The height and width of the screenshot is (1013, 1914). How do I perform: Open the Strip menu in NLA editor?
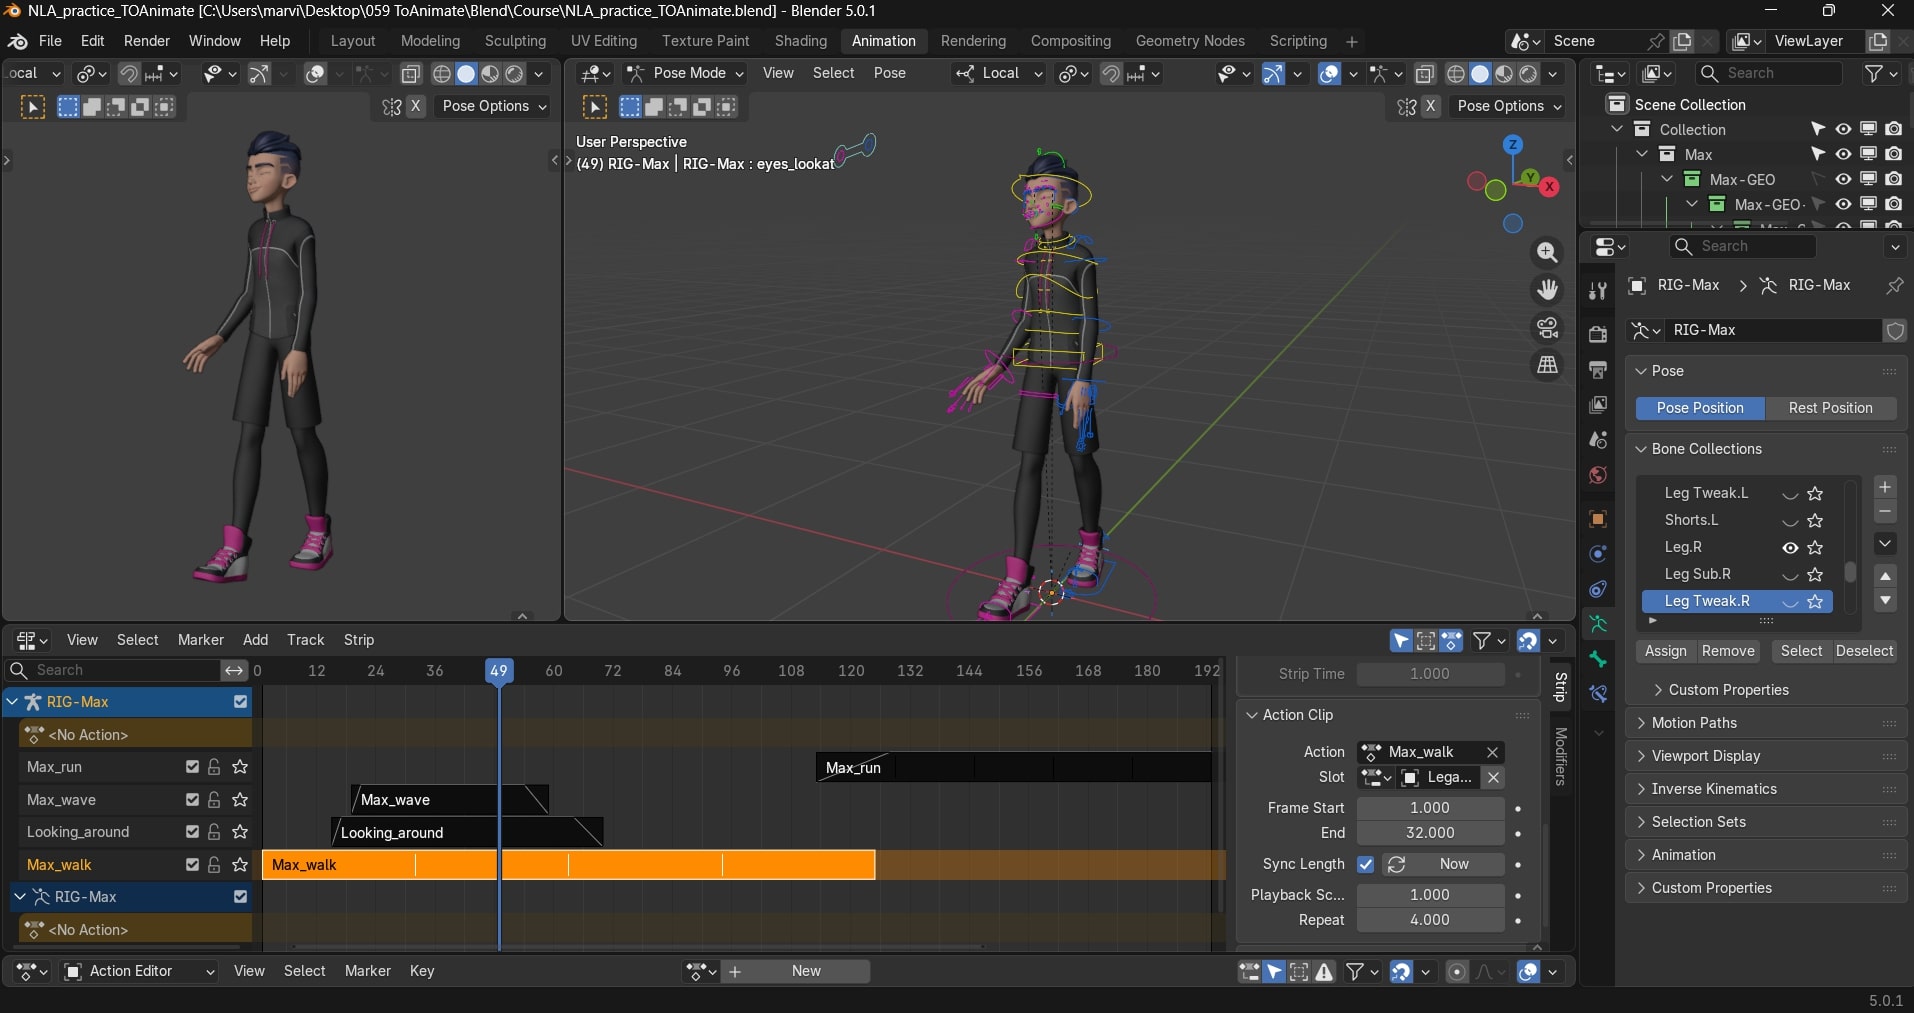tap(358, 640)
